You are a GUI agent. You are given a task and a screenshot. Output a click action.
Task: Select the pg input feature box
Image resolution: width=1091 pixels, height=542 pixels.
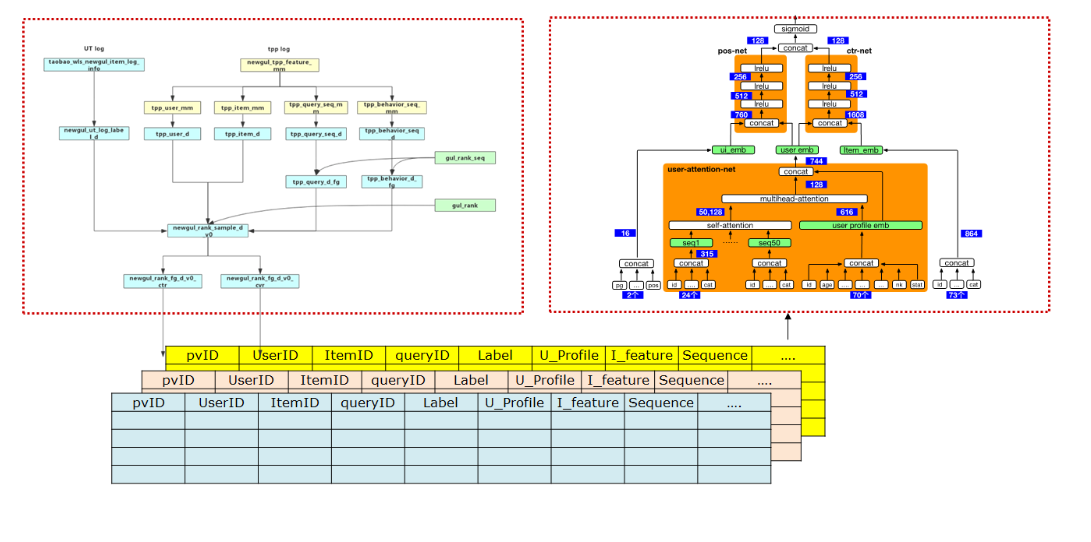(617, 285)
